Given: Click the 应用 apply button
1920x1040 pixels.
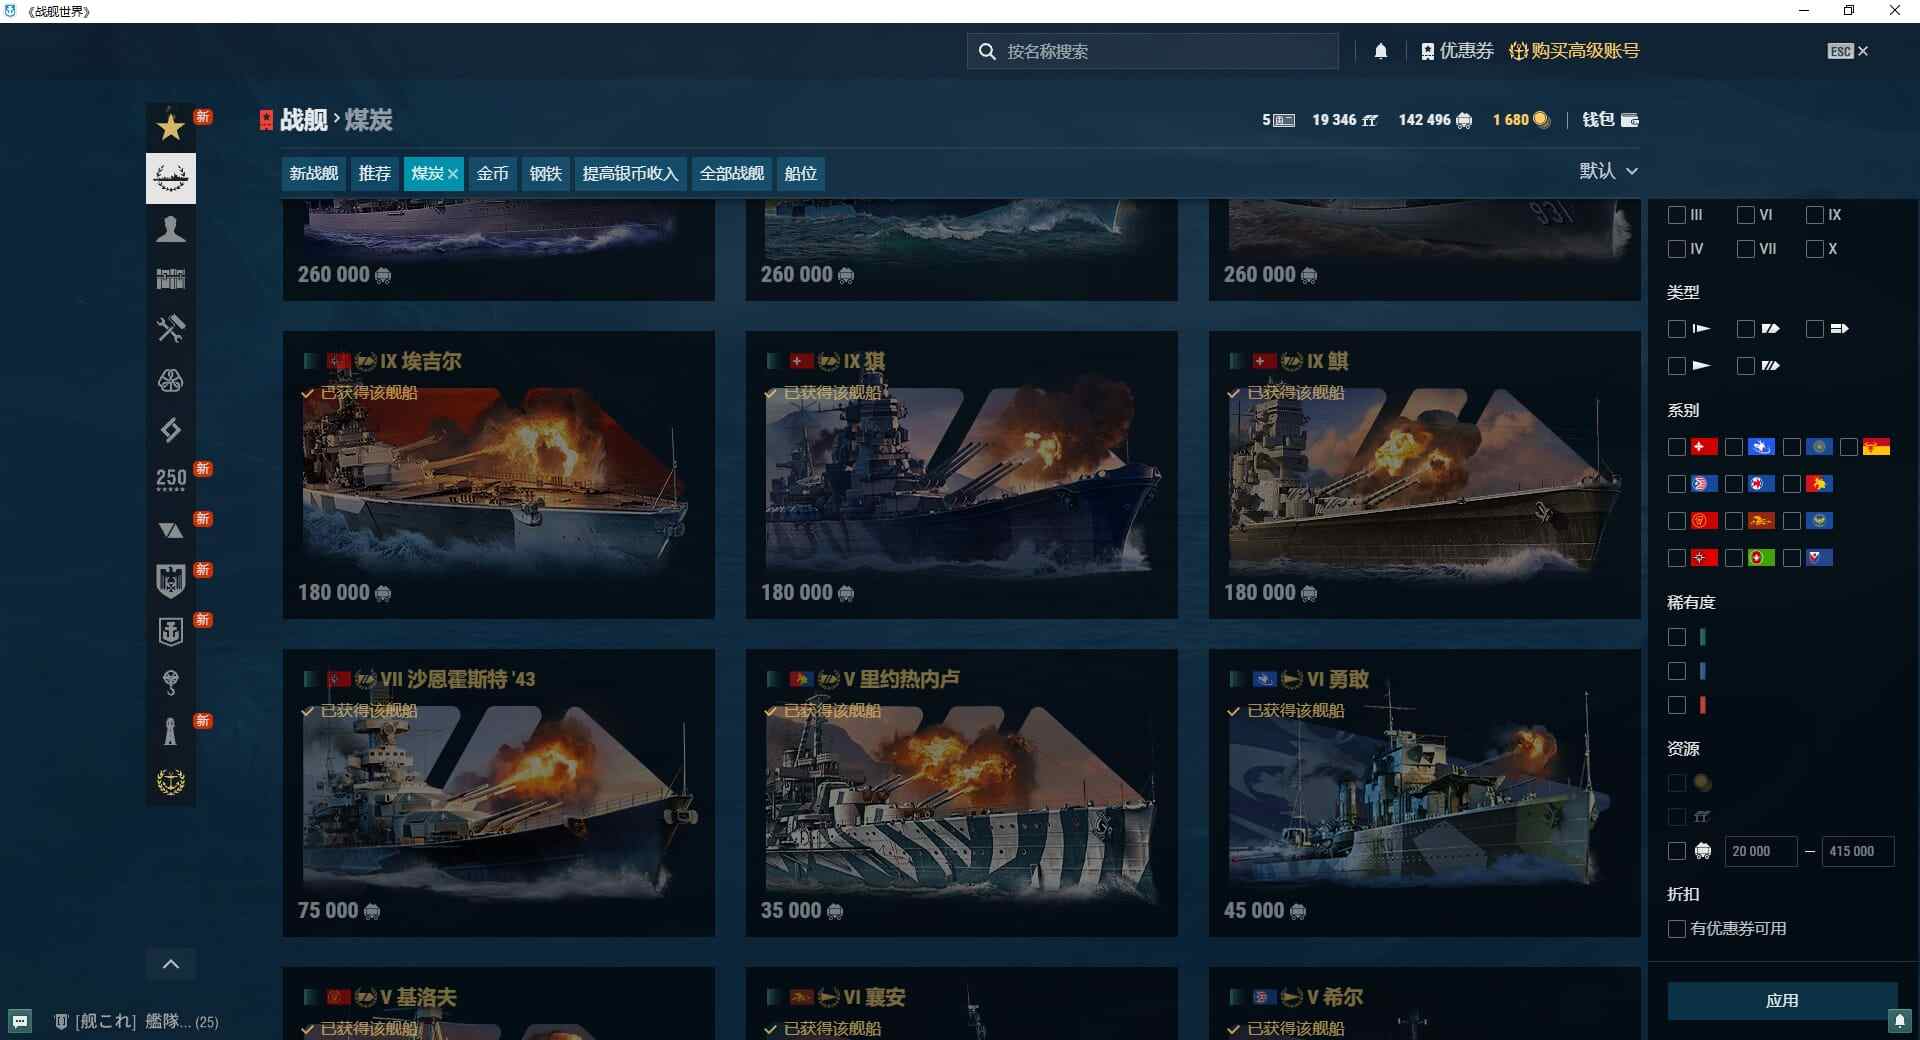Looking at the screenshot, I should pos(1783,1000).
